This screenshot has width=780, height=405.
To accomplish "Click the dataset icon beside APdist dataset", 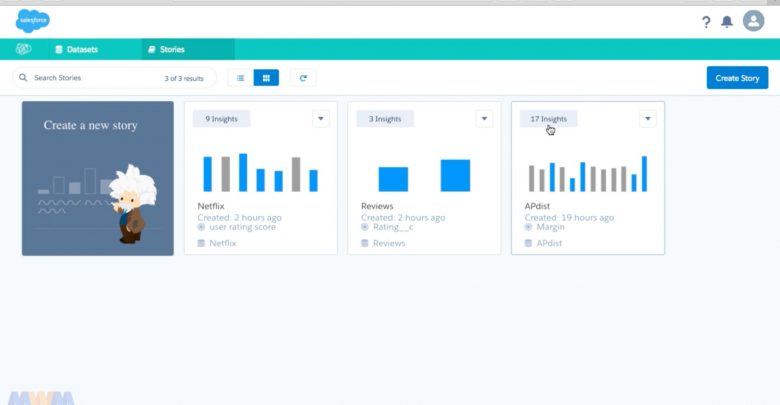I will point(528,243).
